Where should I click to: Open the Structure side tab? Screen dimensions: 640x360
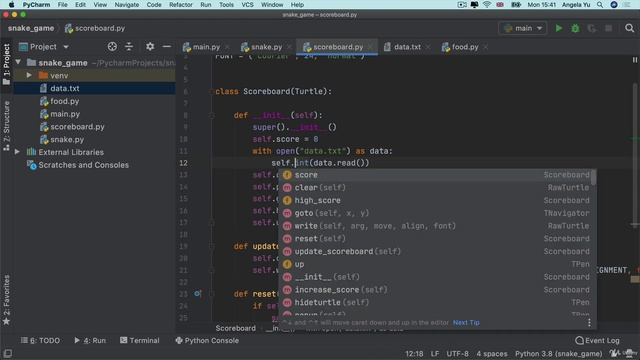6,126
